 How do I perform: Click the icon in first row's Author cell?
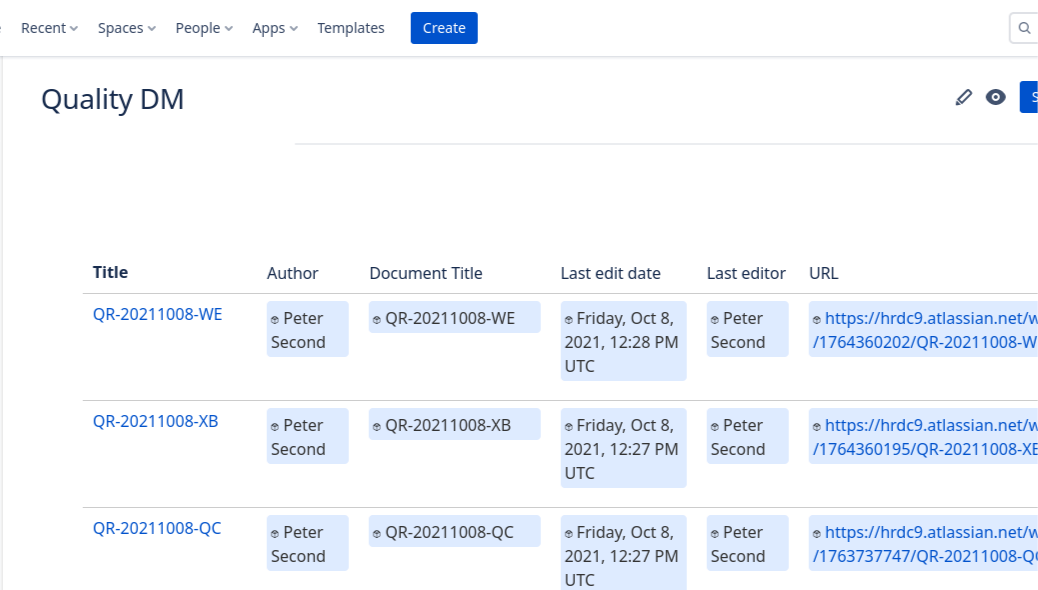(x=275, y=320)
